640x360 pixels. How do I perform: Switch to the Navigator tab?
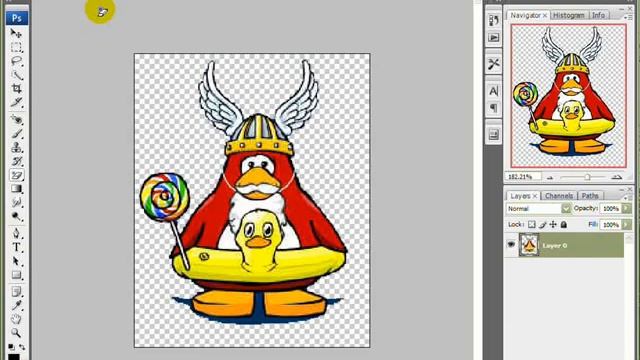pos(525,15)
